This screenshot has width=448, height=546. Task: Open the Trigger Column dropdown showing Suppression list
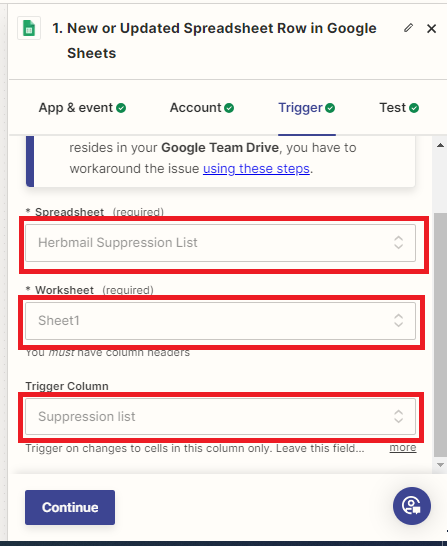pos(220,416)
